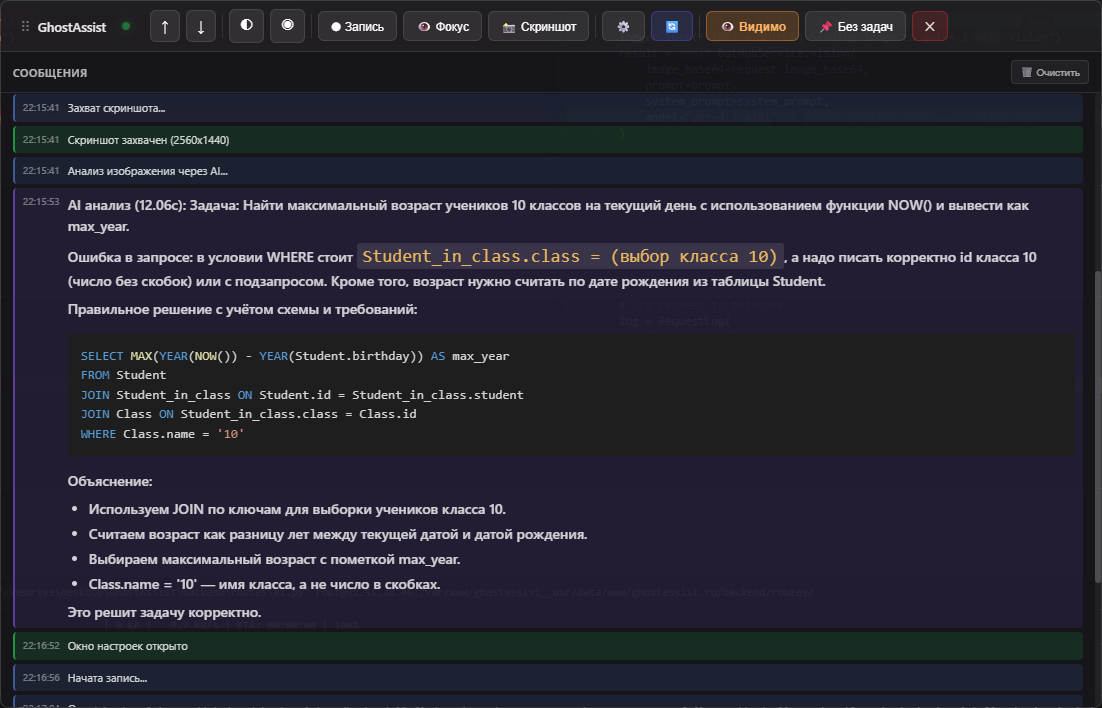Click the SQL code block
The image size is (1102, 708).
[x=570, y=395]
